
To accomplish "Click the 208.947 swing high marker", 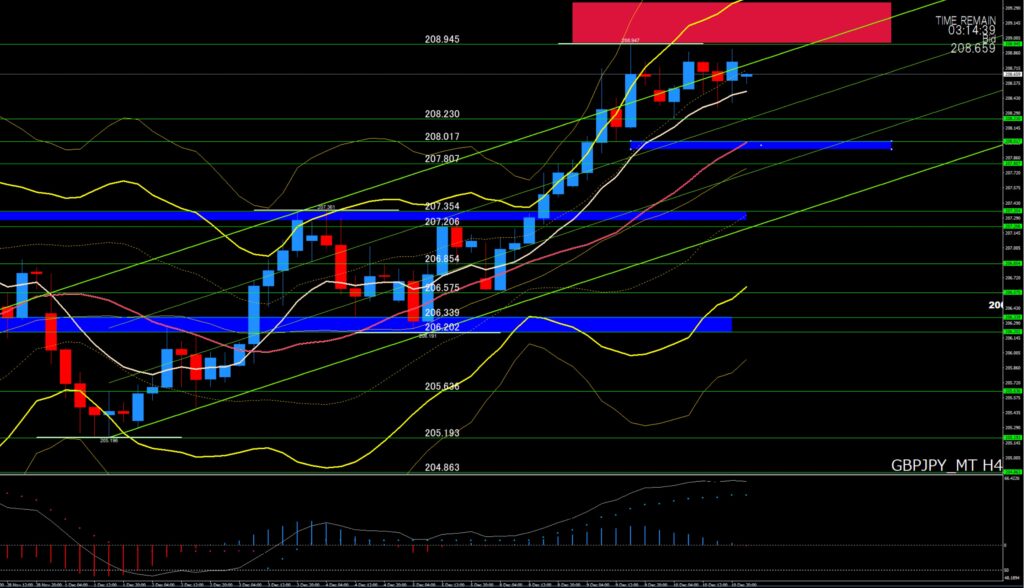I will pos(630,41).
